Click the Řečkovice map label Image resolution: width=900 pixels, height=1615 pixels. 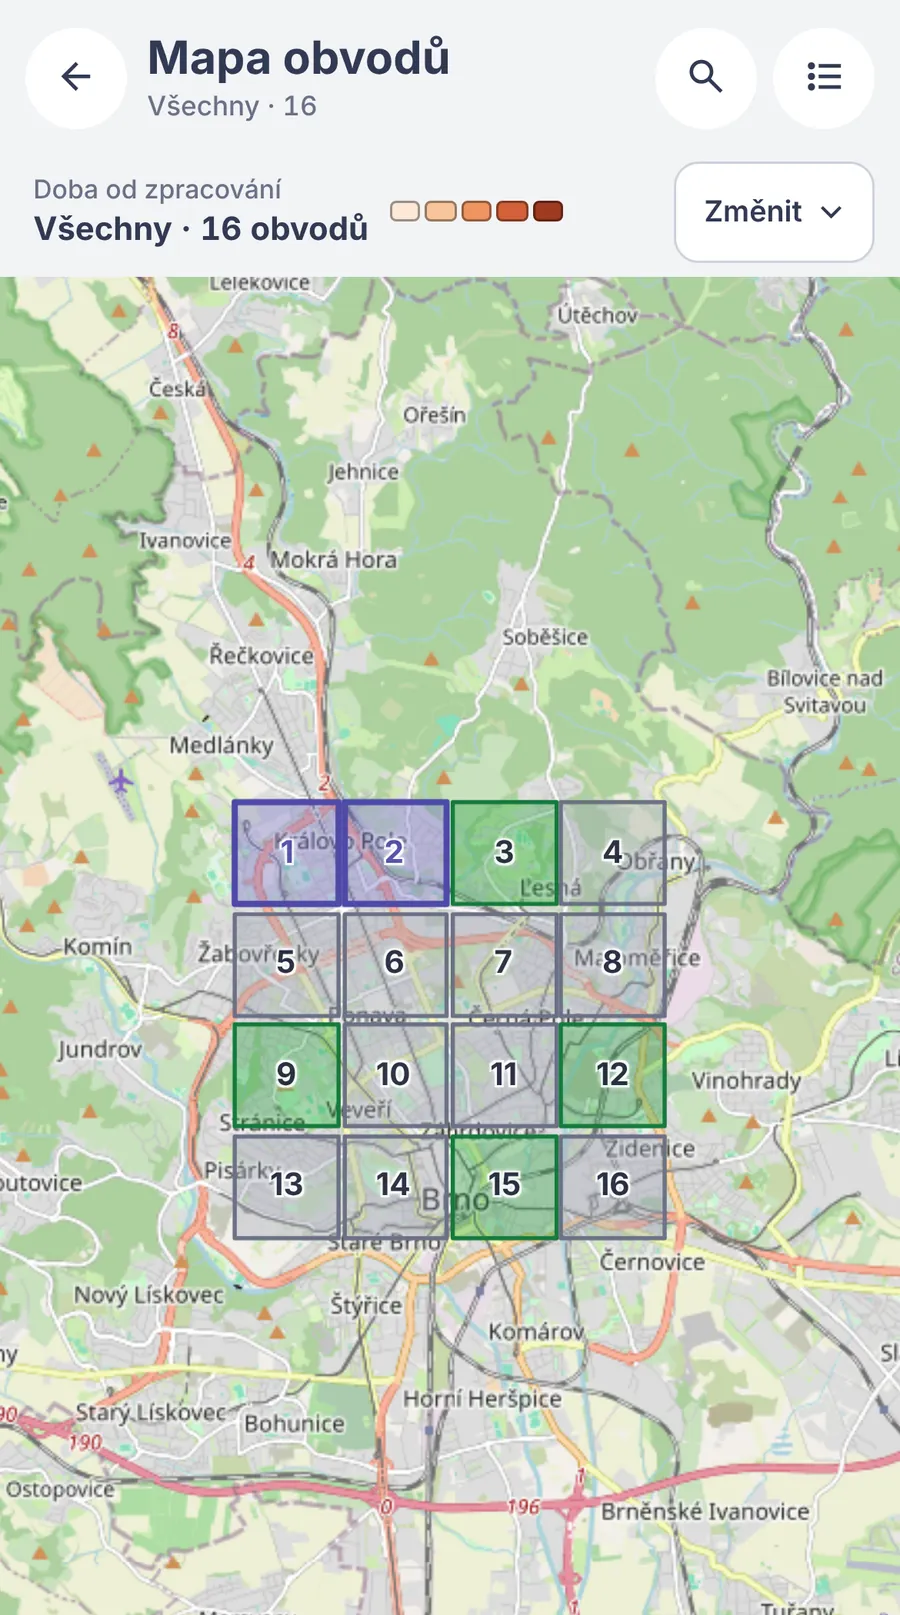pyautogui.click(x=261, y=656)
